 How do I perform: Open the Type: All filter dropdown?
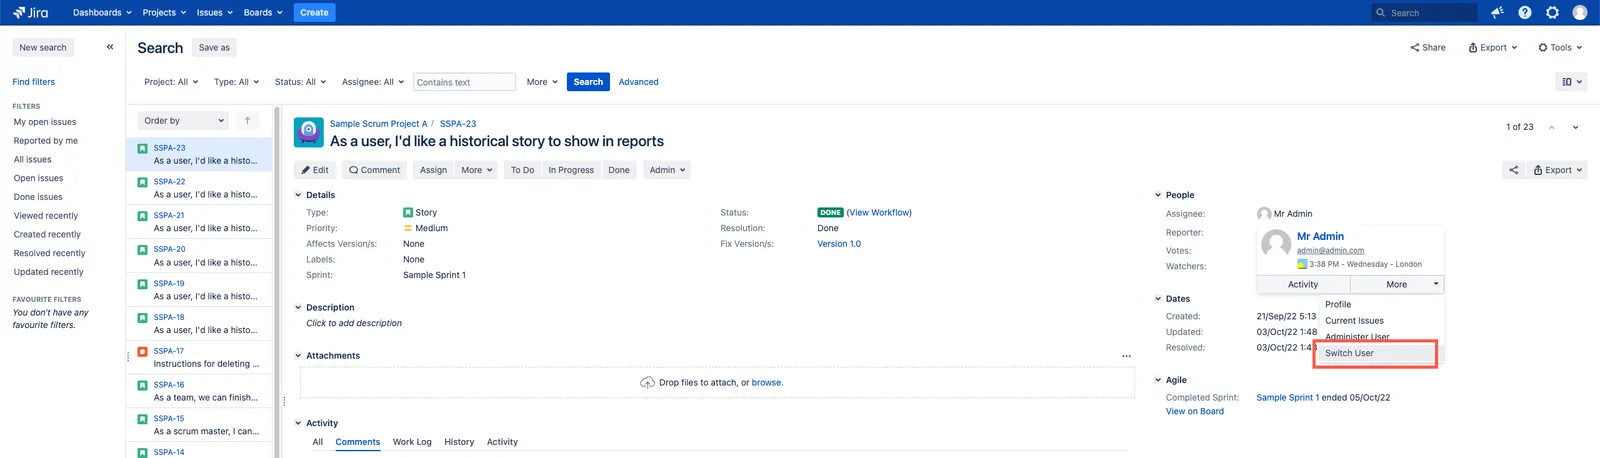236,82
